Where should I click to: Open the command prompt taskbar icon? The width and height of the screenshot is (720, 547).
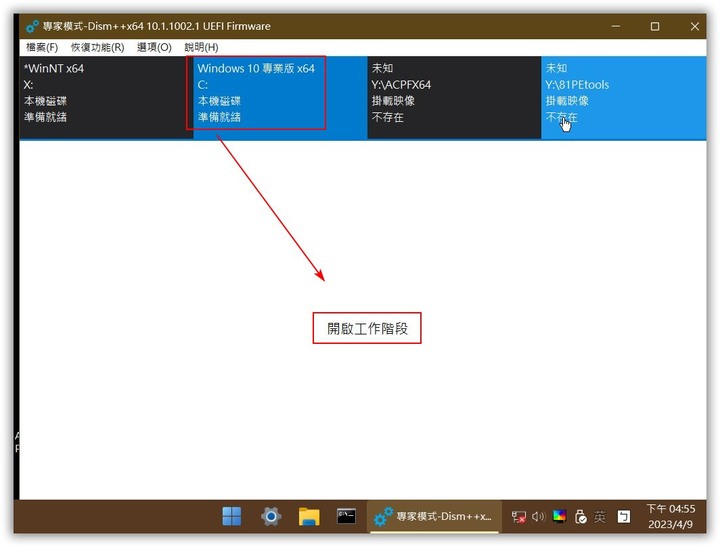(346, 516)
